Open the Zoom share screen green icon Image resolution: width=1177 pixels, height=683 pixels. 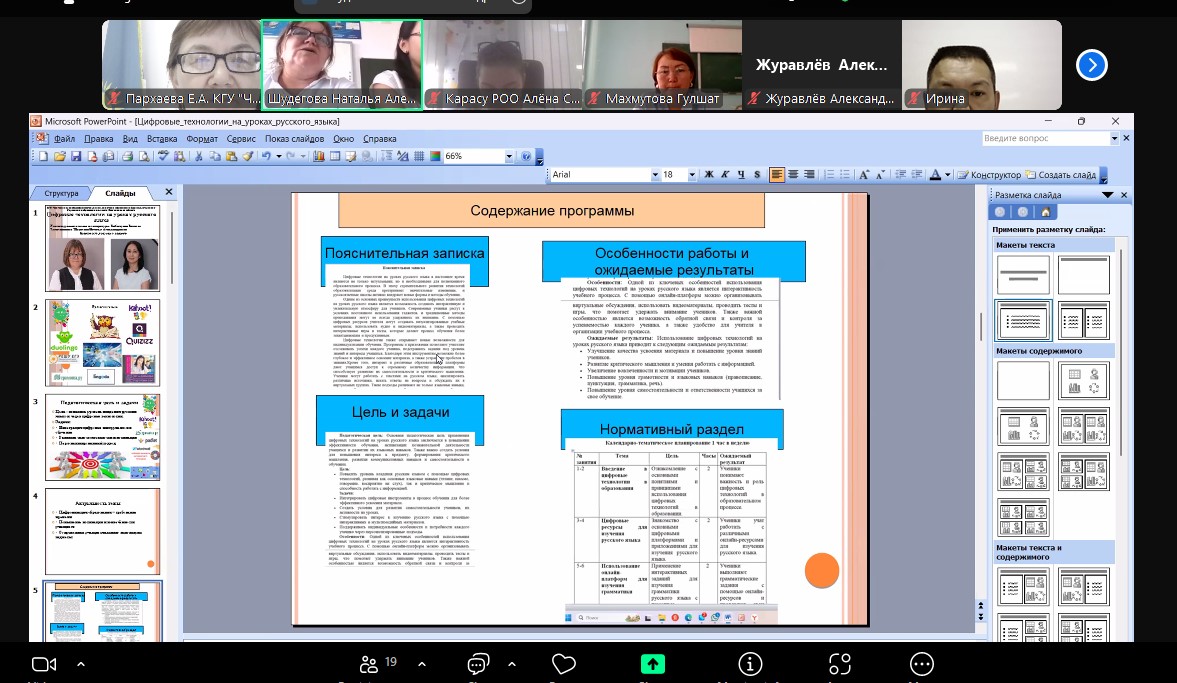click(x=653, y=663)
